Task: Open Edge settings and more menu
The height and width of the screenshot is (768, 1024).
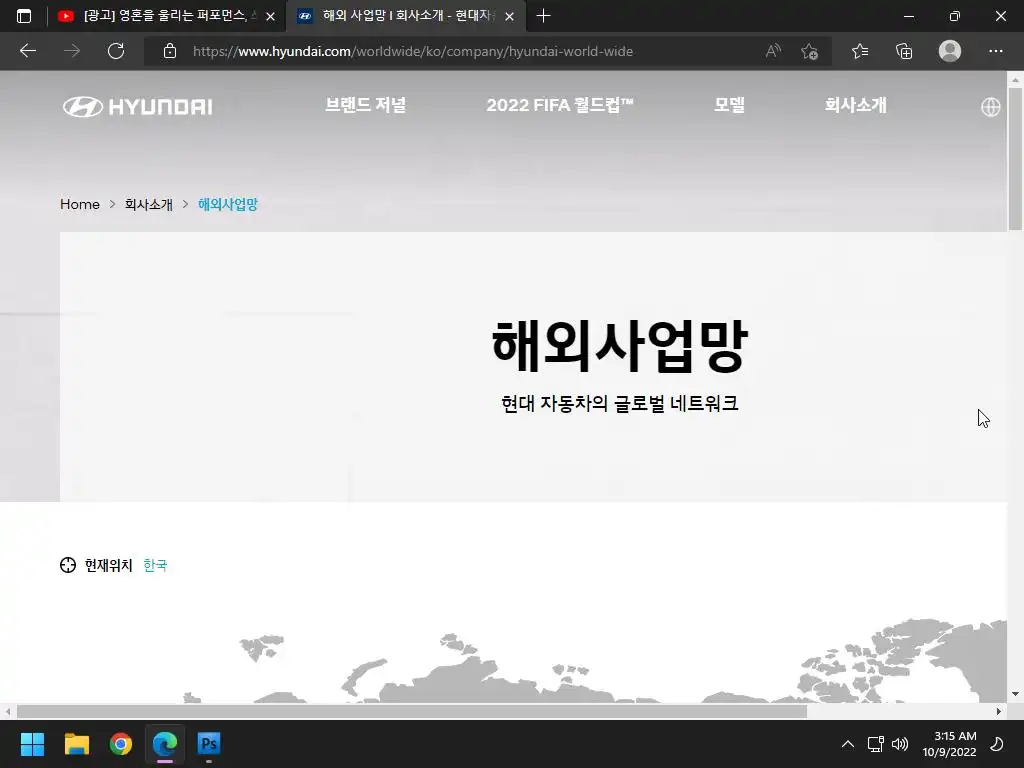Action: (995, 51)
